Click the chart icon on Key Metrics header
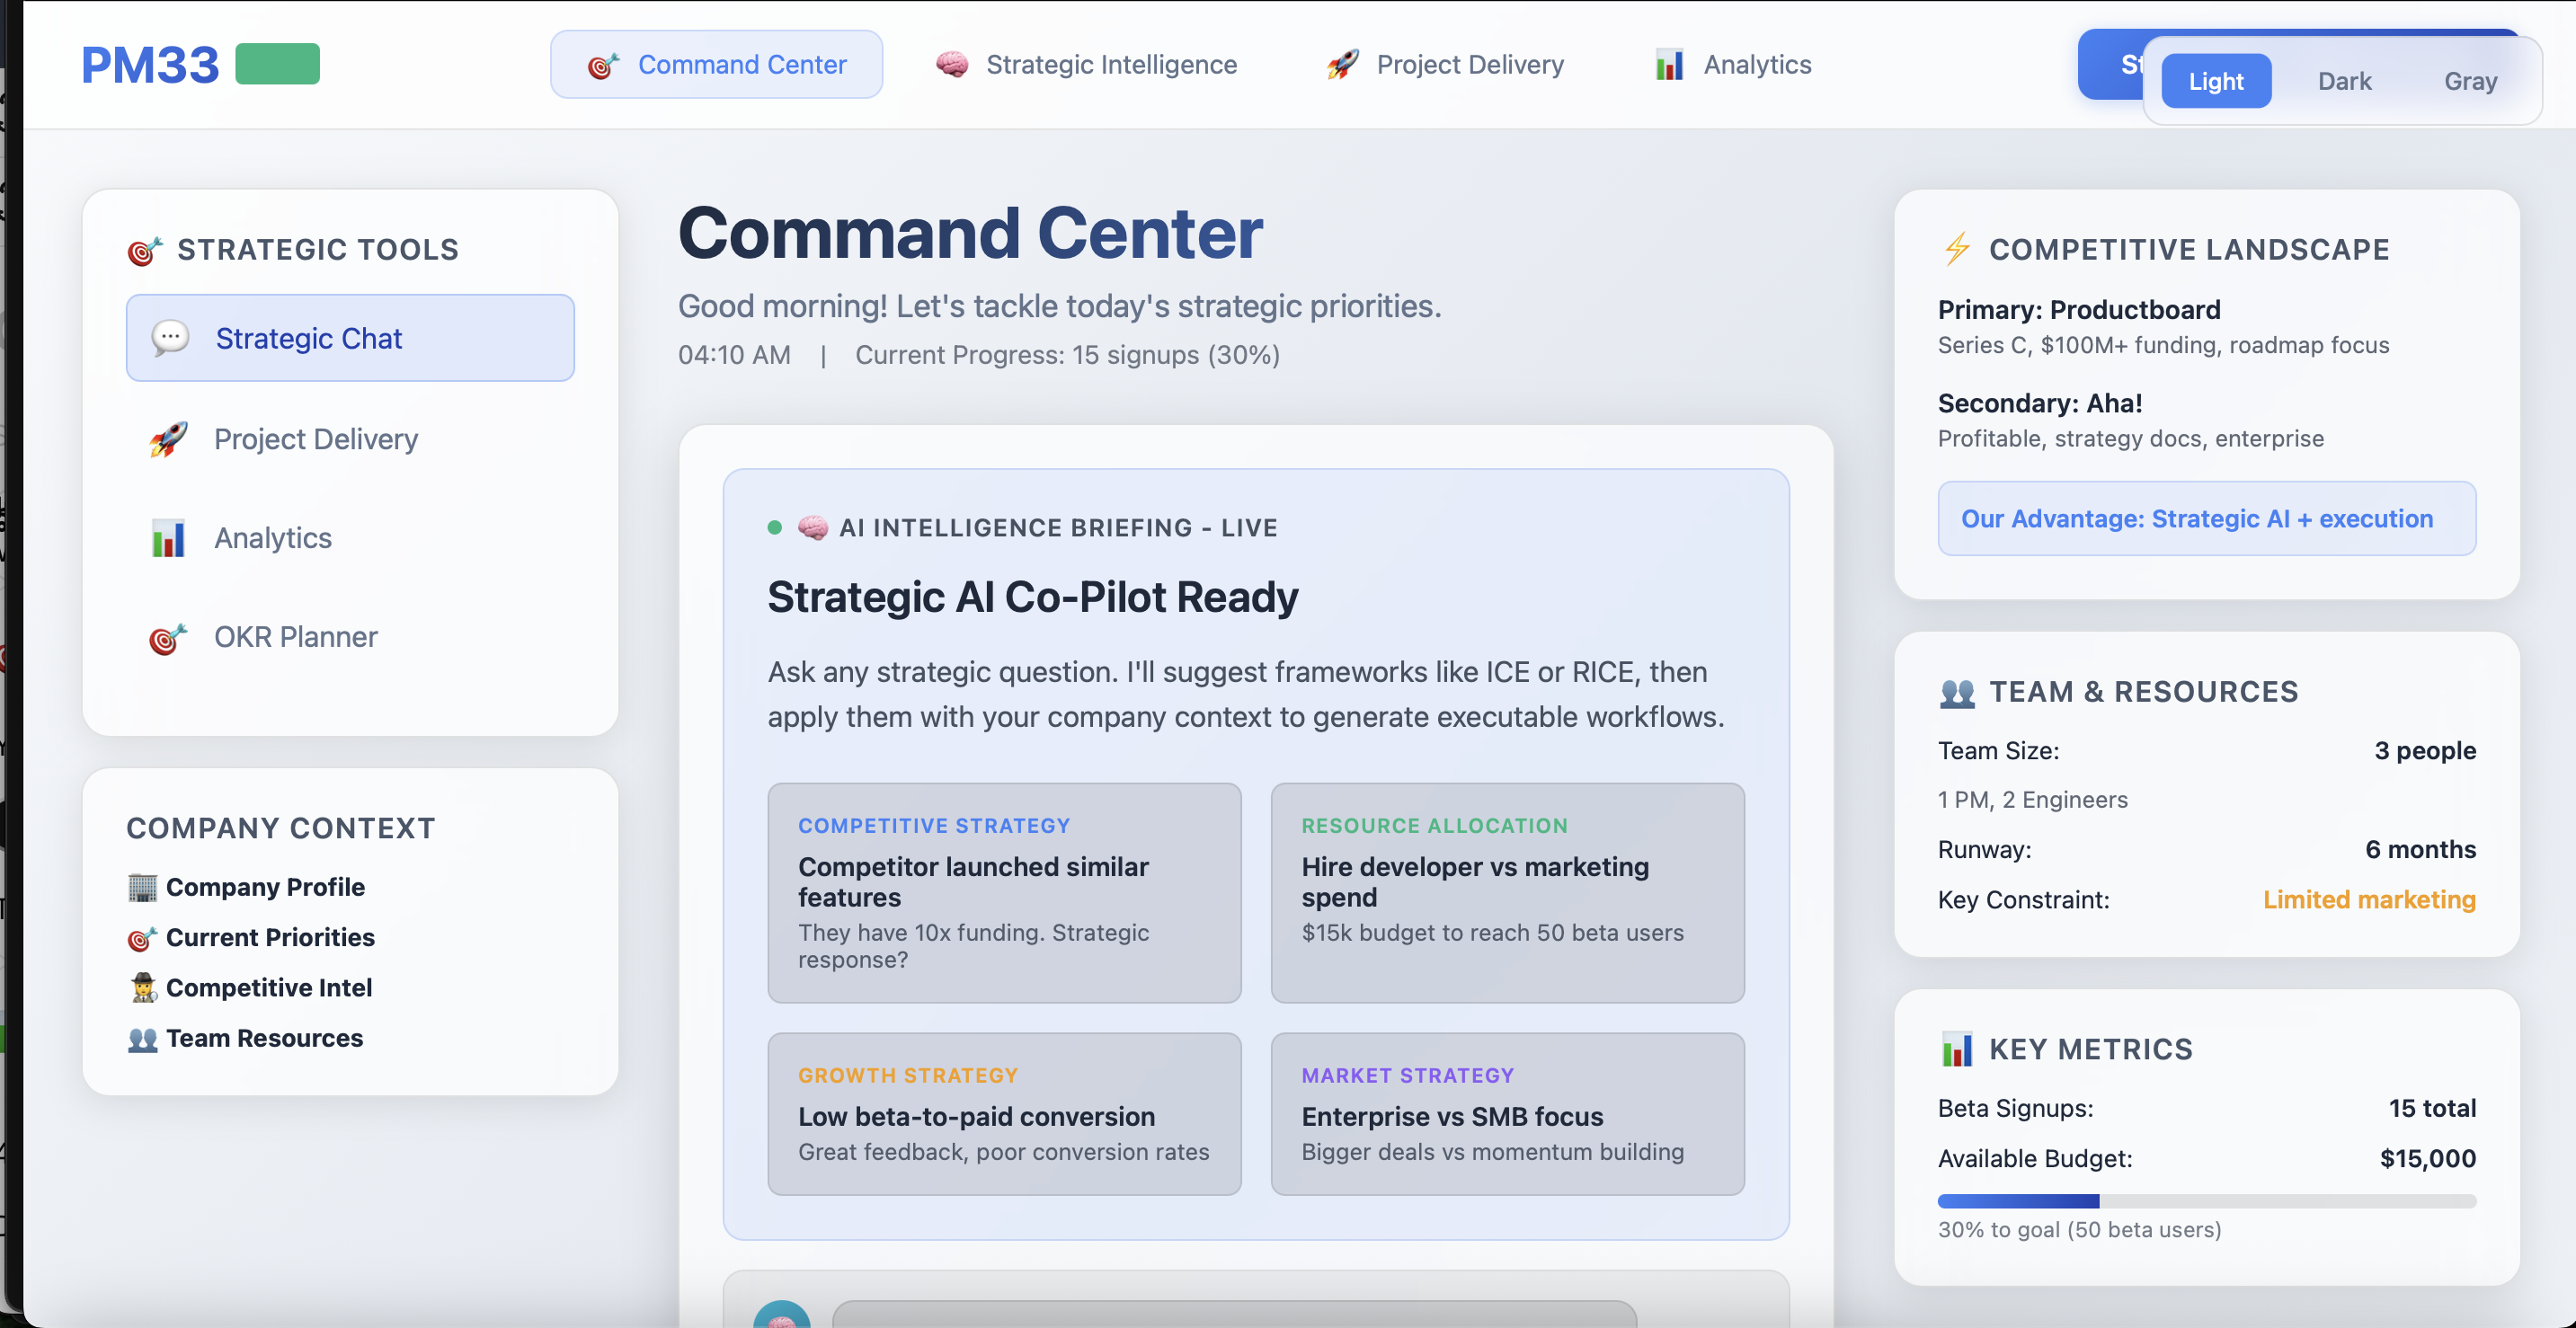 click(x=1957, y=1049)
